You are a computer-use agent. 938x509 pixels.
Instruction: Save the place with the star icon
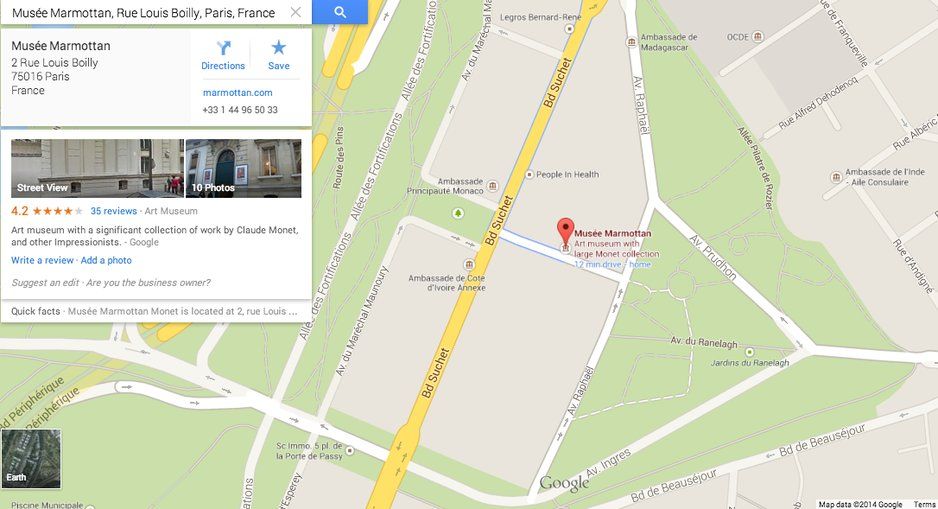(279, 56)
